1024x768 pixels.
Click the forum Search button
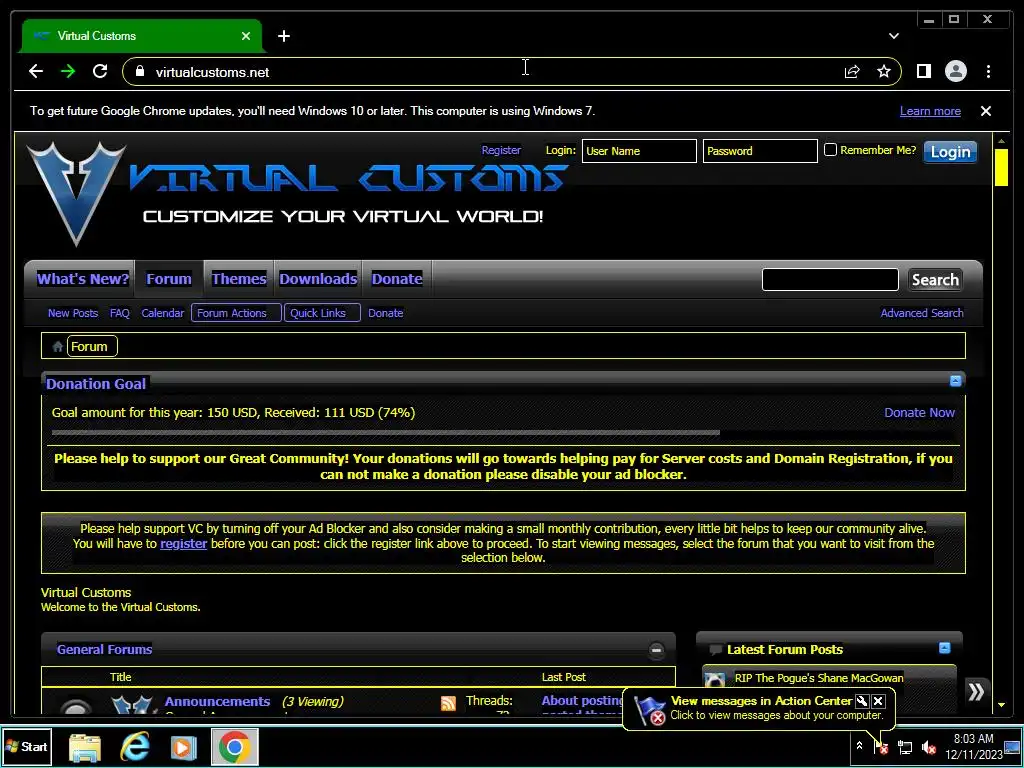935,280
